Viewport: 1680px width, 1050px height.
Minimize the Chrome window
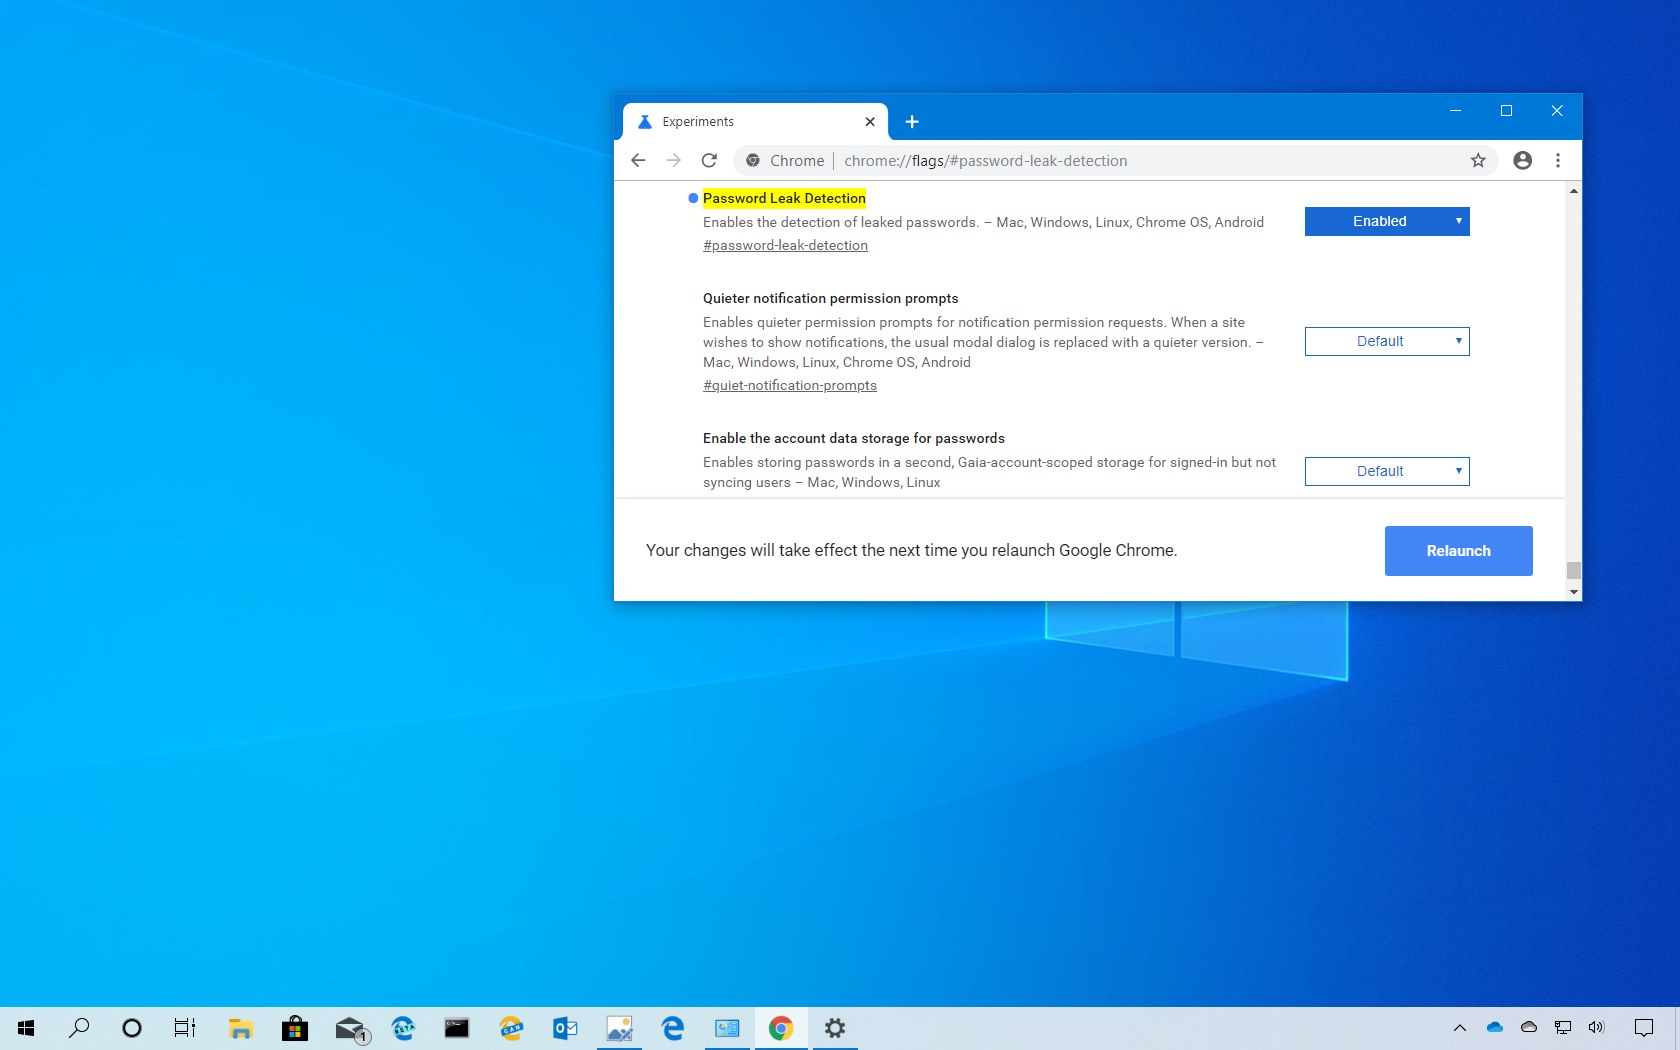pyautogui.click(x=1456, y=111)
